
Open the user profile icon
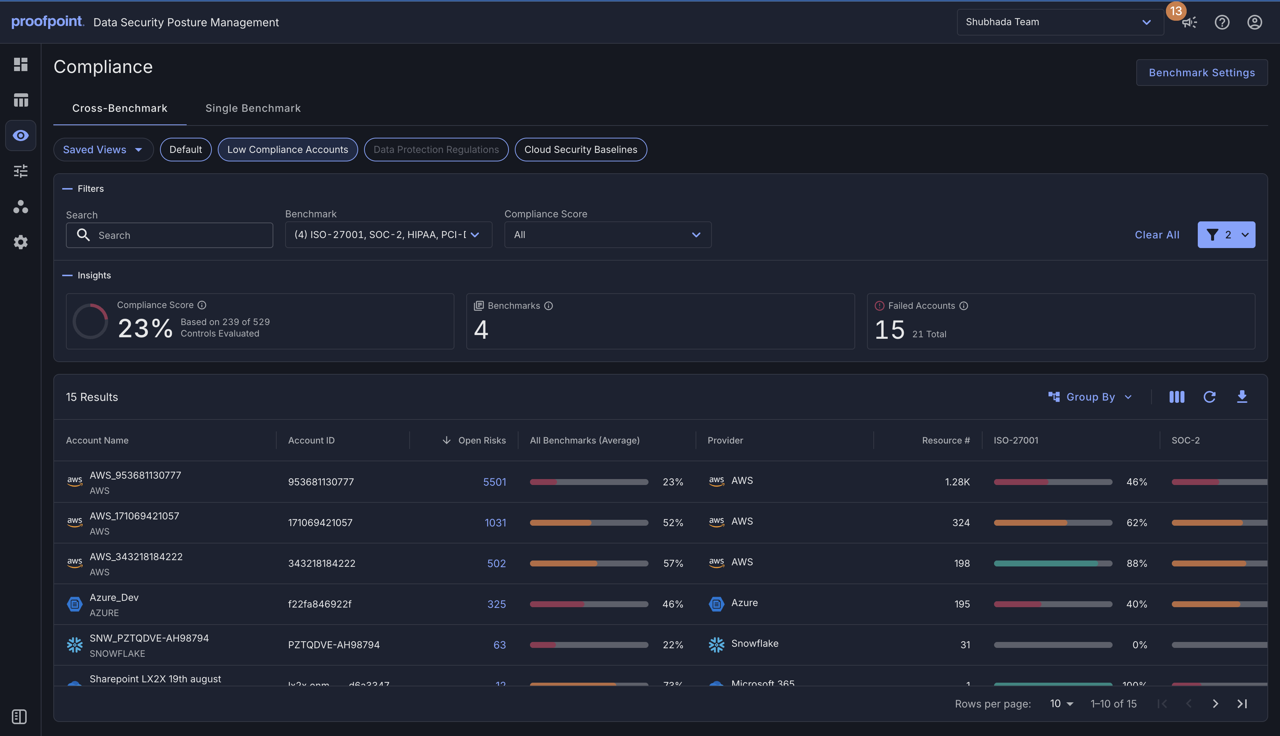(x=1254, y=22)
